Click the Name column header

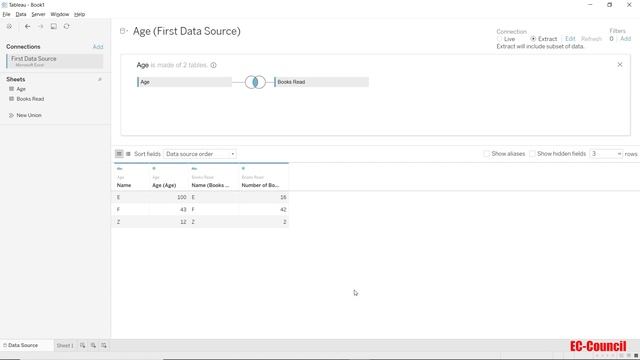pyautogui.click(x=124, y=185)
